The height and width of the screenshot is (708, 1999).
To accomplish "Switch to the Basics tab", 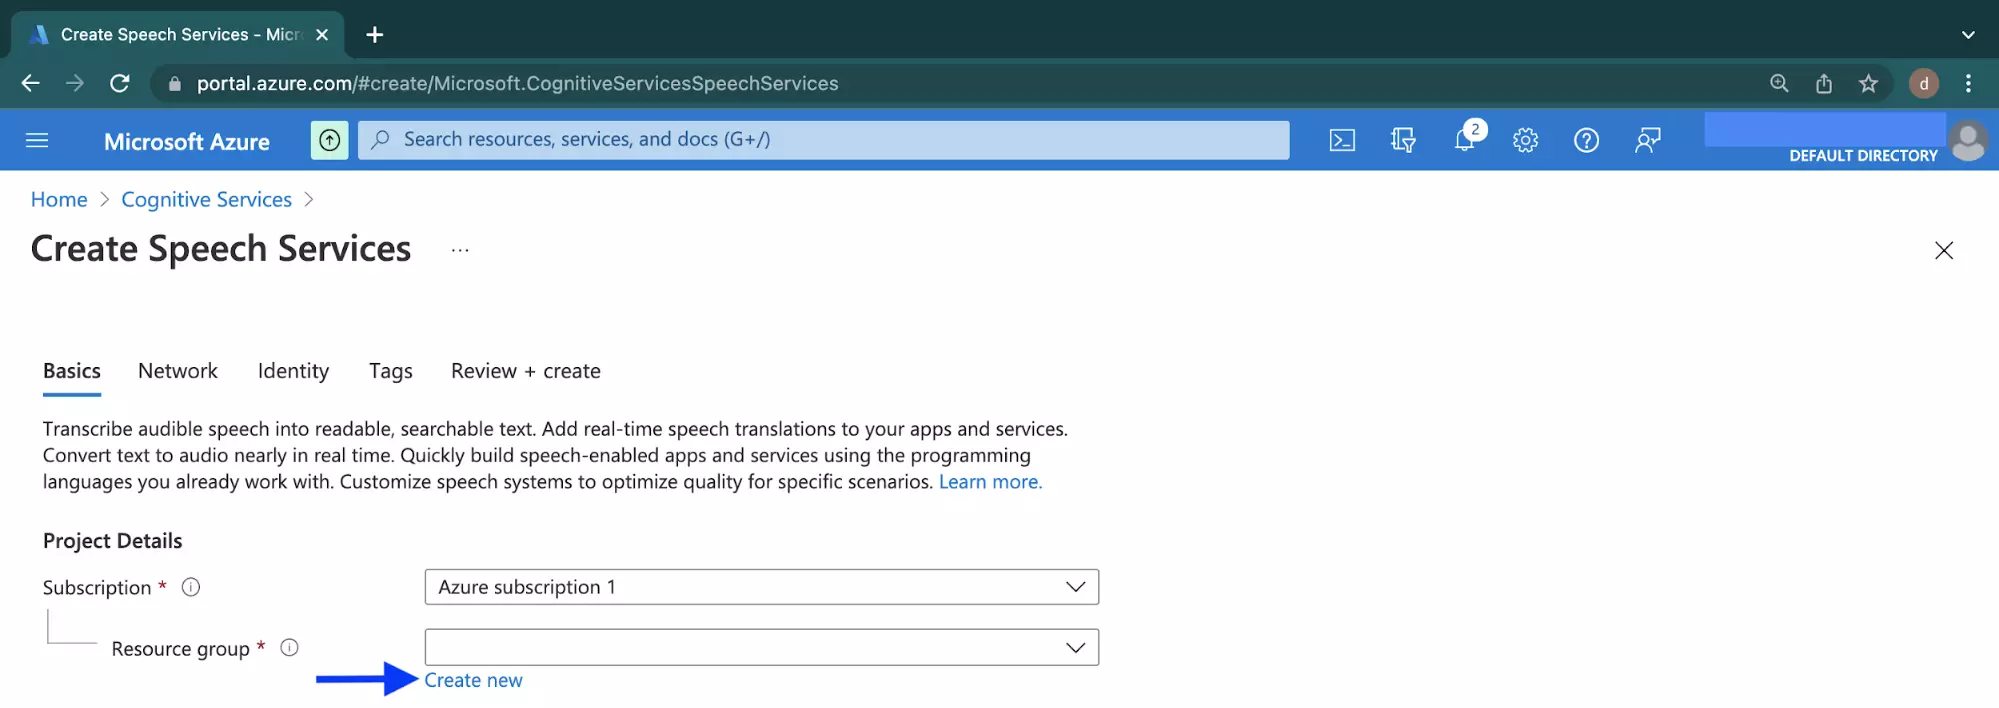I will point(72,371).
